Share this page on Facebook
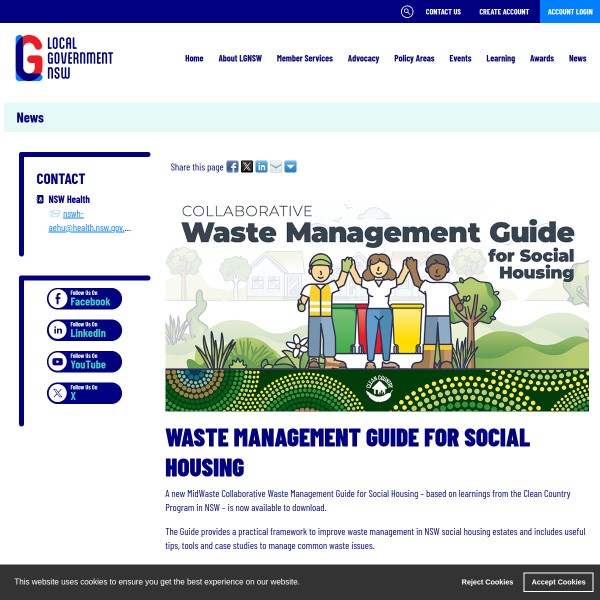The height and width of the screenshot is (600, 600). [x=232, y=167]
